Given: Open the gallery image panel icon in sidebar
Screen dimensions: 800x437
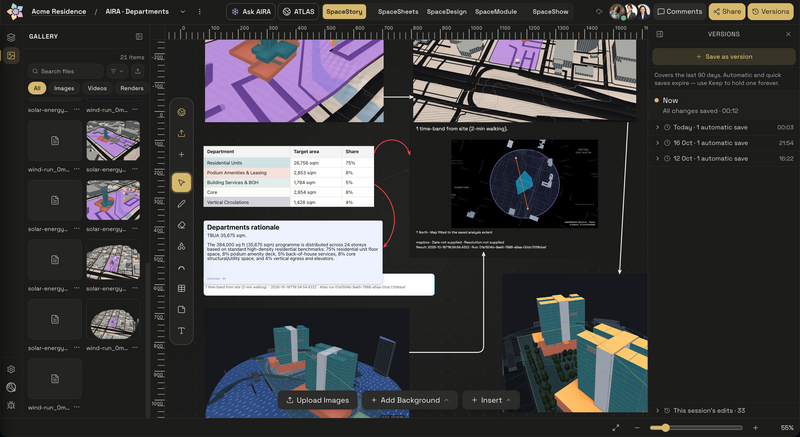Looking at the screenshot, I should coord(11,56).
